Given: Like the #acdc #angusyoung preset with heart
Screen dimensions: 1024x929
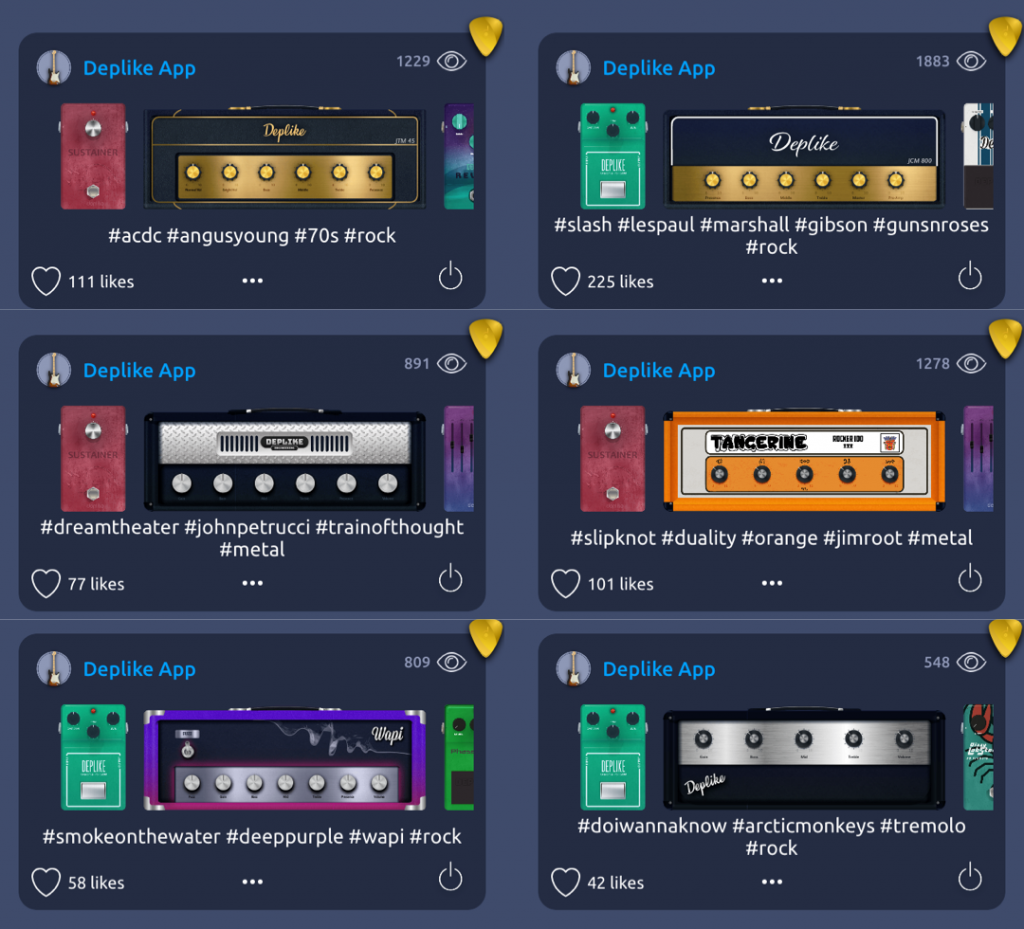Looking at the screenshot, I should coord(46,281).
